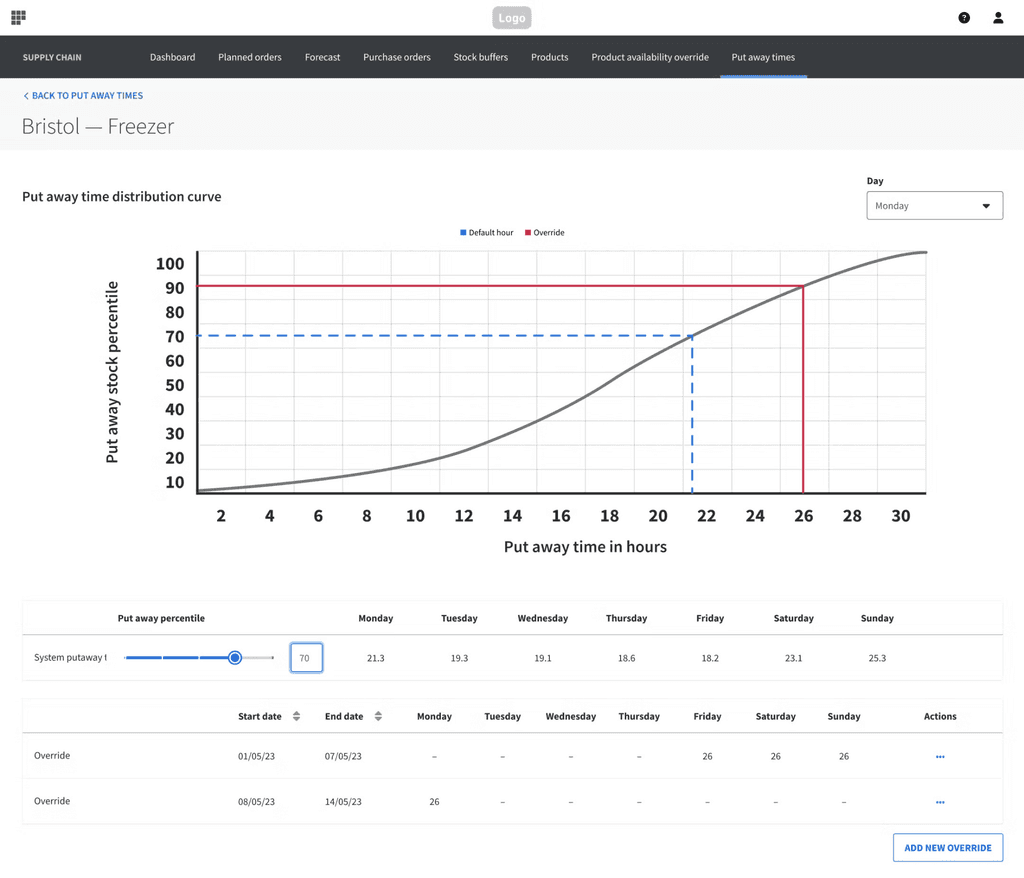Image resolution: width=1024 pixels, height=878 pixels.
Task: Click the Add new override button
Action: point(948,848)
